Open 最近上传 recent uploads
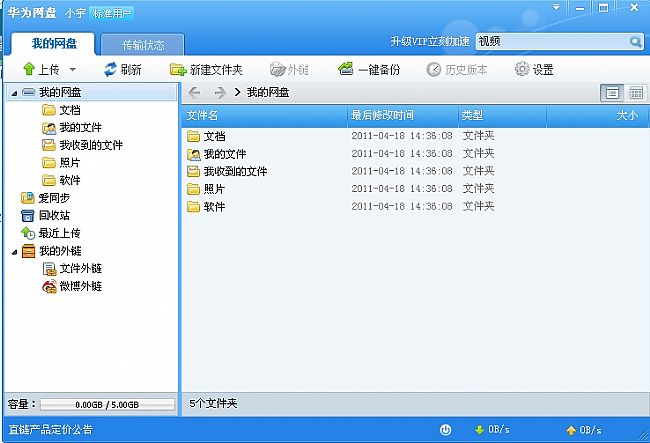 tap(51, 233)
